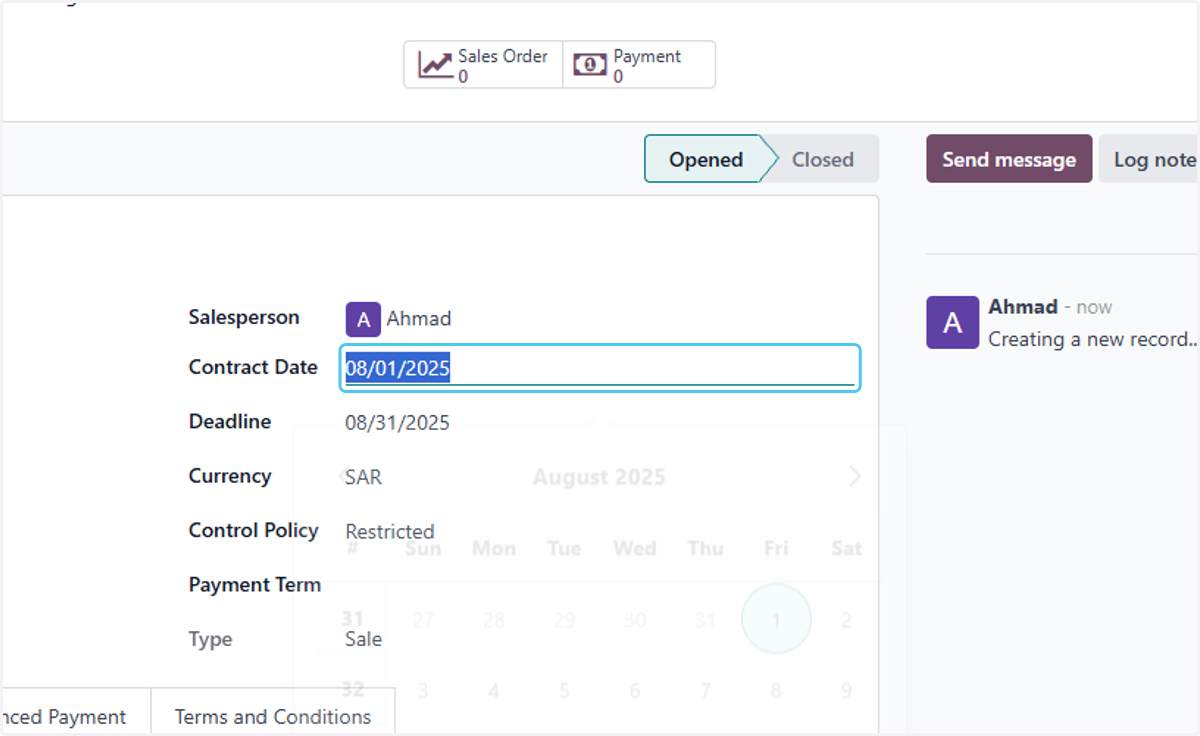The image size is (1200, 736).
Task: Click the Sales Order chart icon
Action: pyautogui.click(x=435, y=65)
